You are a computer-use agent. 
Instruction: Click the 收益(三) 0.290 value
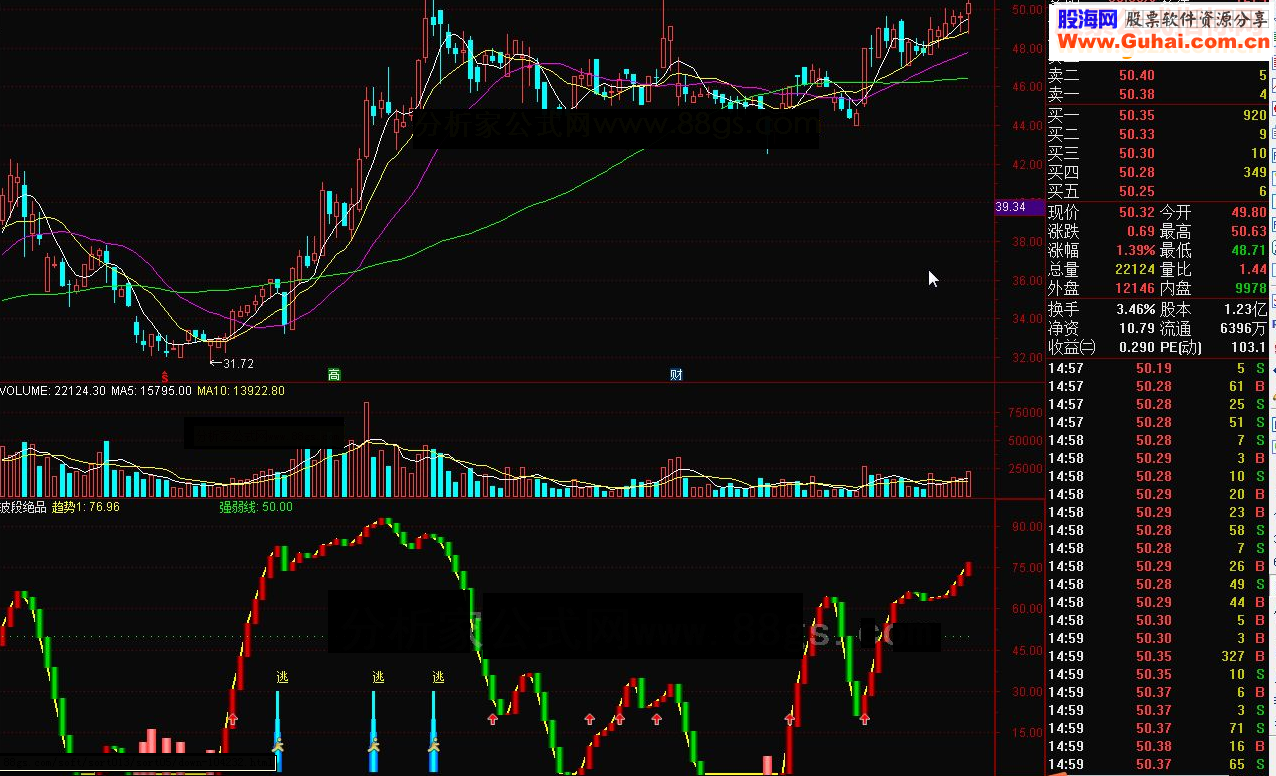pyautogui.click(x=1137, y=347)
